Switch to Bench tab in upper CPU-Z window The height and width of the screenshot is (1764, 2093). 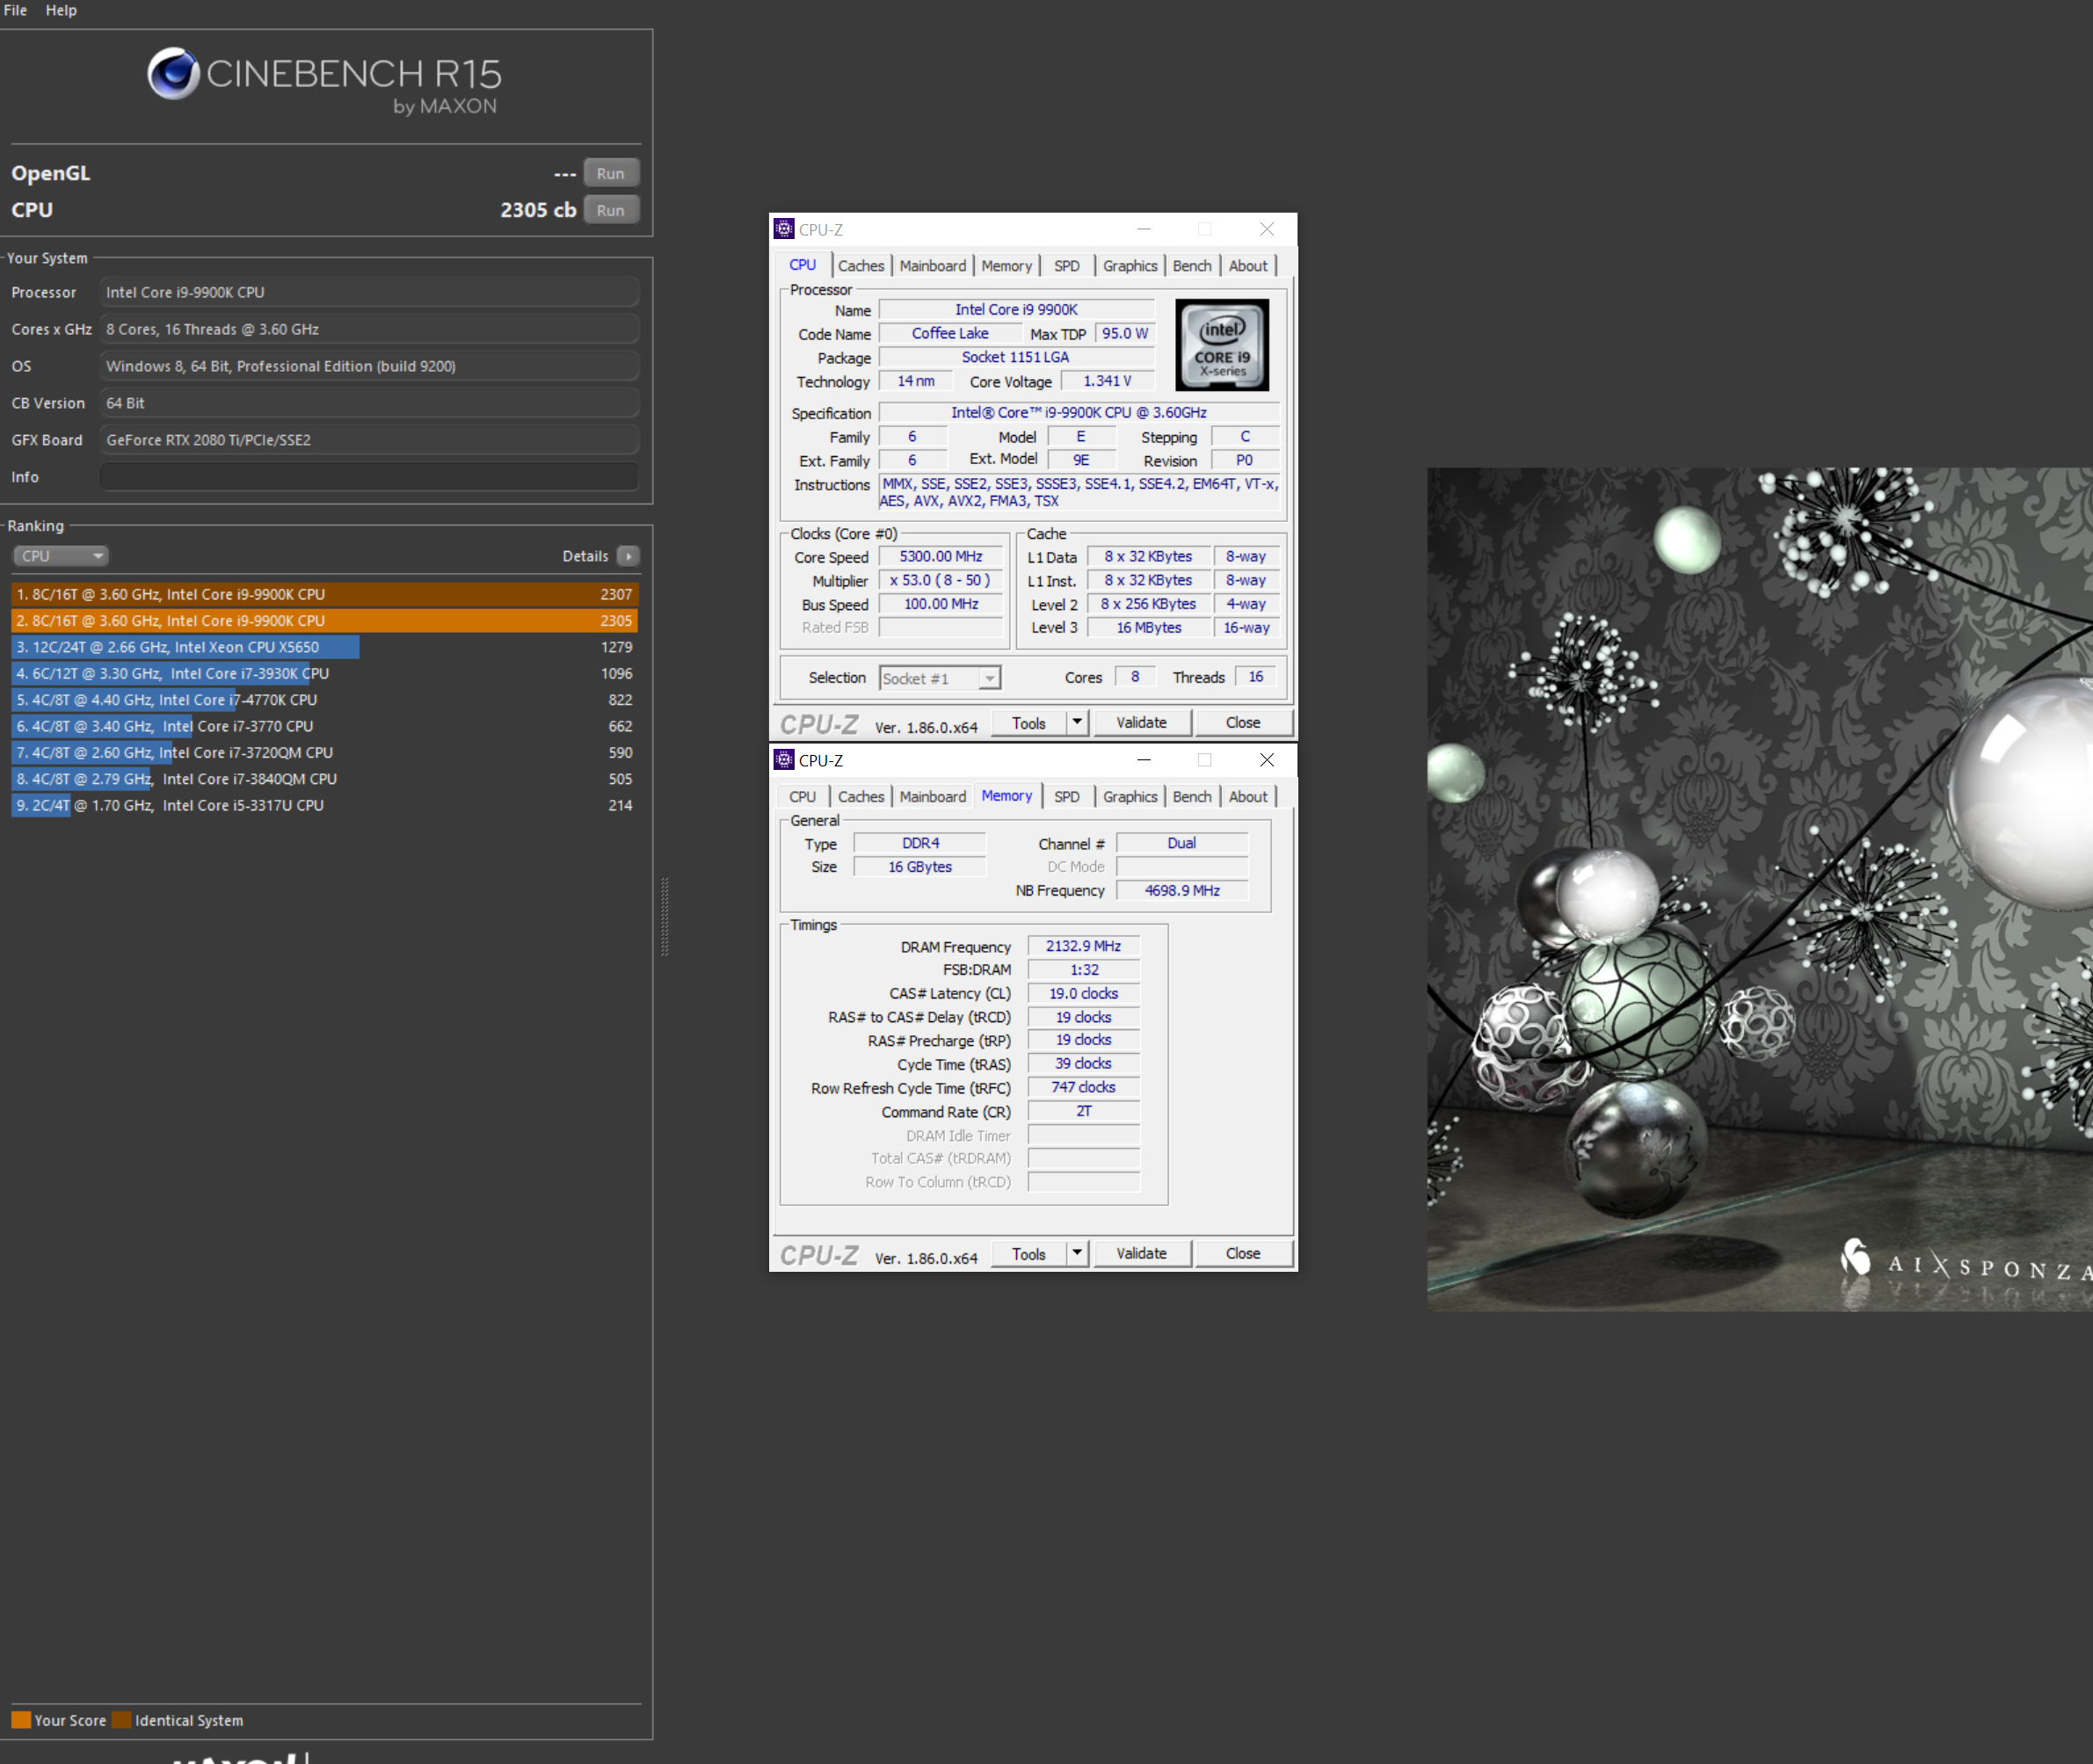(1192, 266)
